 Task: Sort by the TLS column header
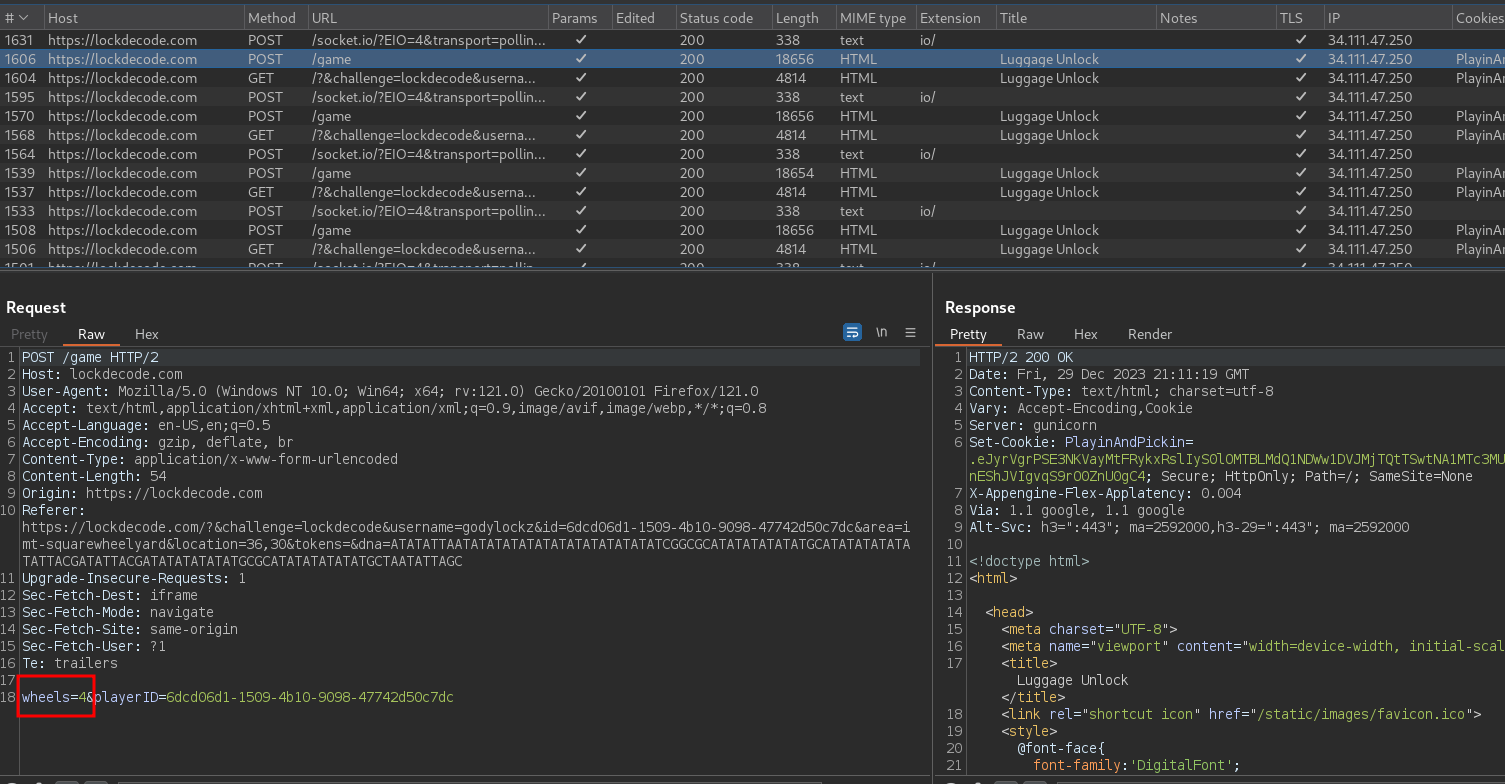click(1299, 18)
